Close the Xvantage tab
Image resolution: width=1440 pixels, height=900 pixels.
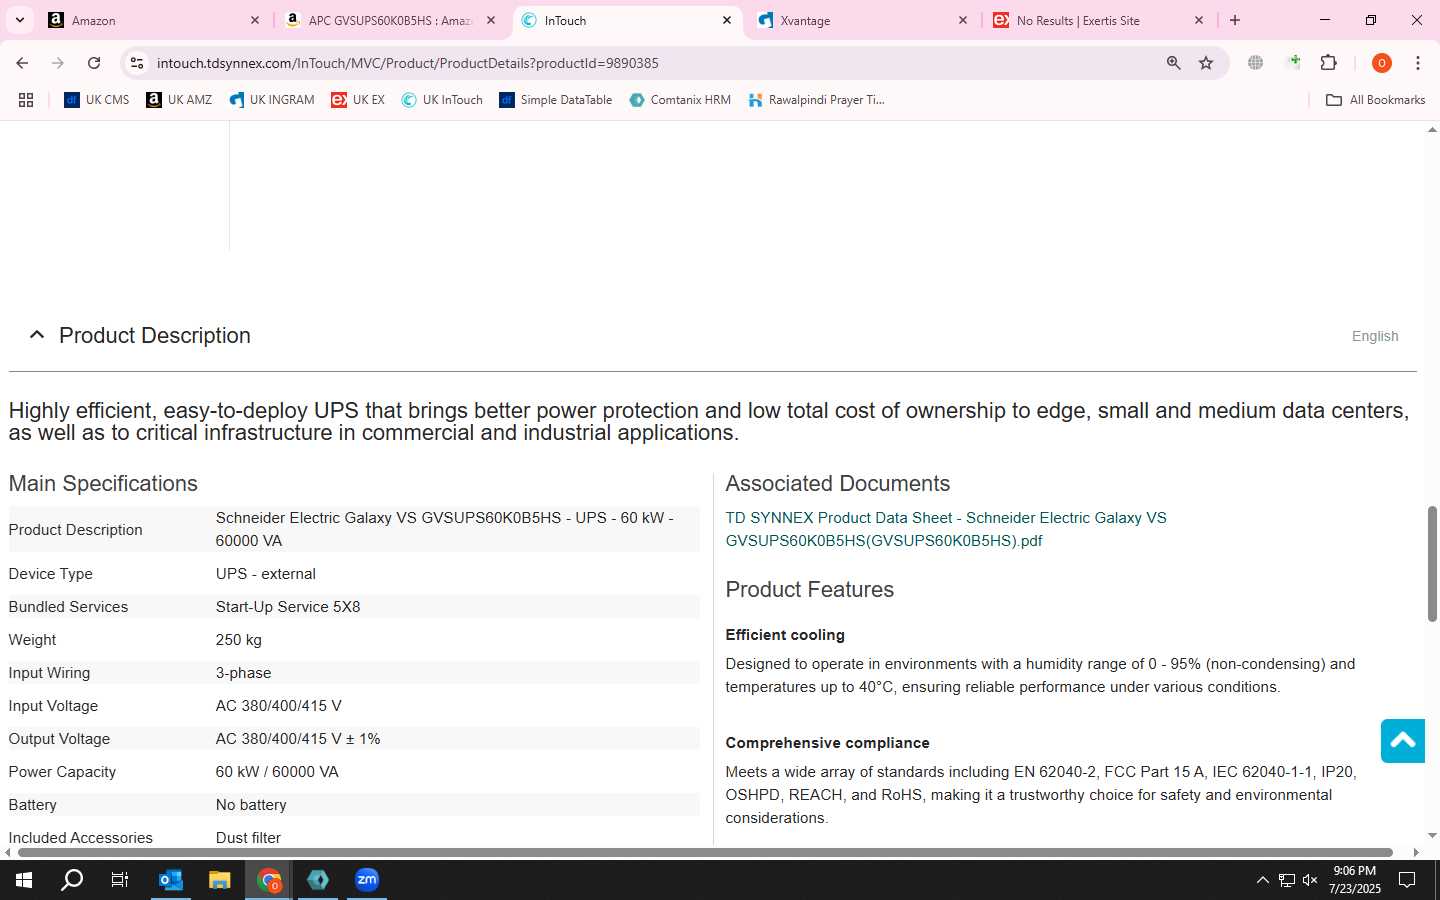coord(963,20)
